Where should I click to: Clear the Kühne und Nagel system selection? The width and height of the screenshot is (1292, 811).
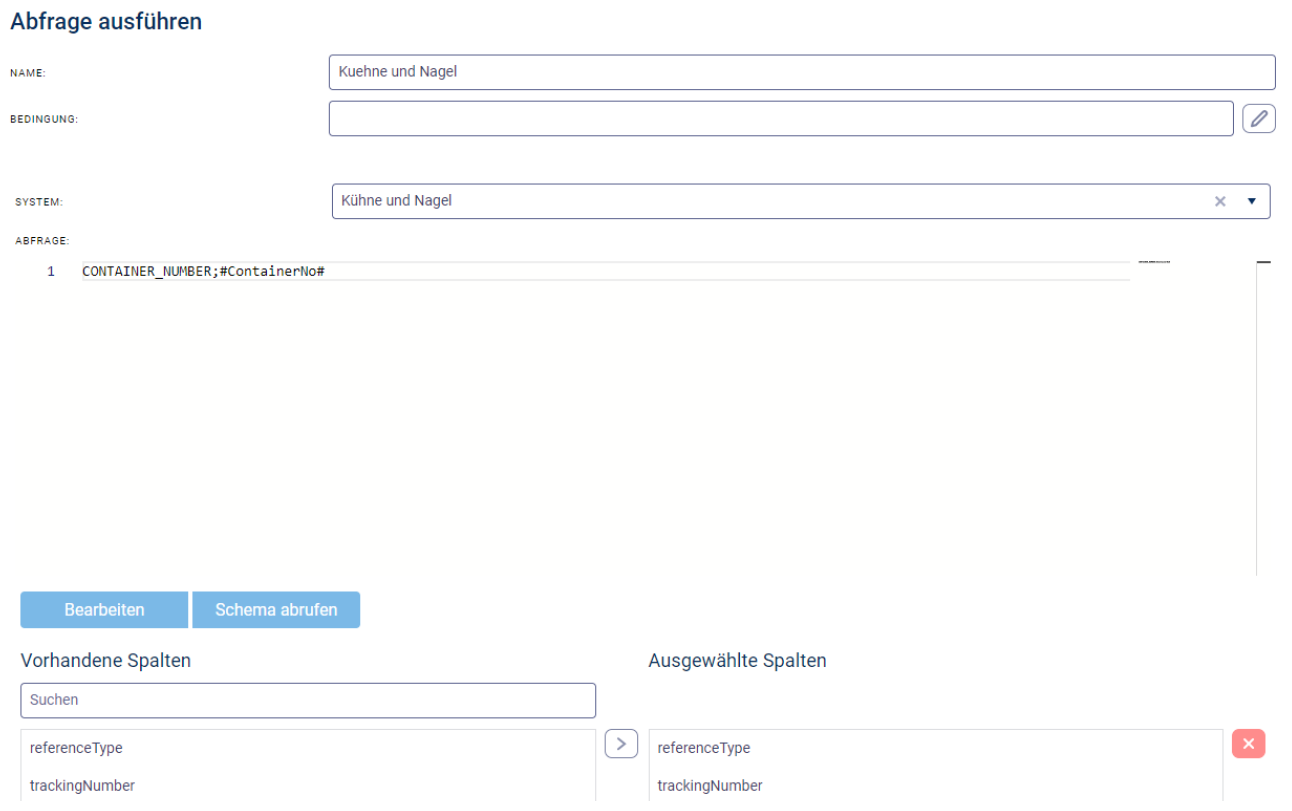pos(1219,201)
